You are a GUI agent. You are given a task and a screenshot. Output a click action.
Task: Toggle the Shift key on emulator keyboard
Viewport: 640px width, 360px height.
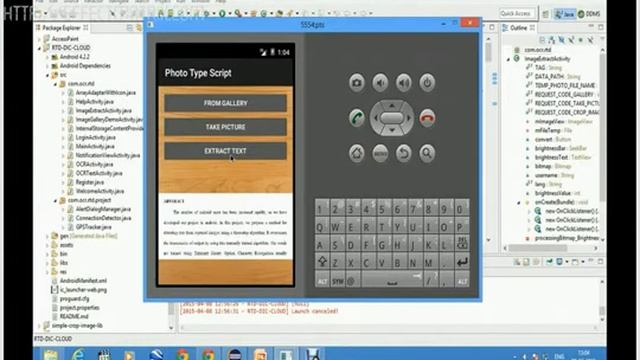pos(322,262)
